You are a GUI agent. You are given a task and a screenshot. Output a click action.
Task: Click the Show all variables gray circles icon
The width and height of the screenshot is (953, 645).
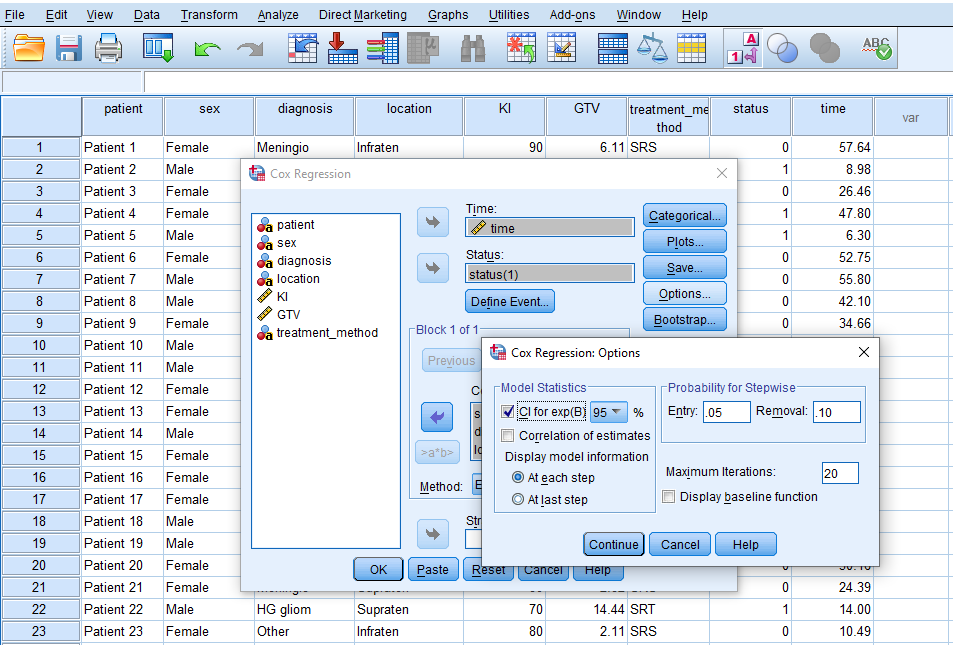(825, 49)
